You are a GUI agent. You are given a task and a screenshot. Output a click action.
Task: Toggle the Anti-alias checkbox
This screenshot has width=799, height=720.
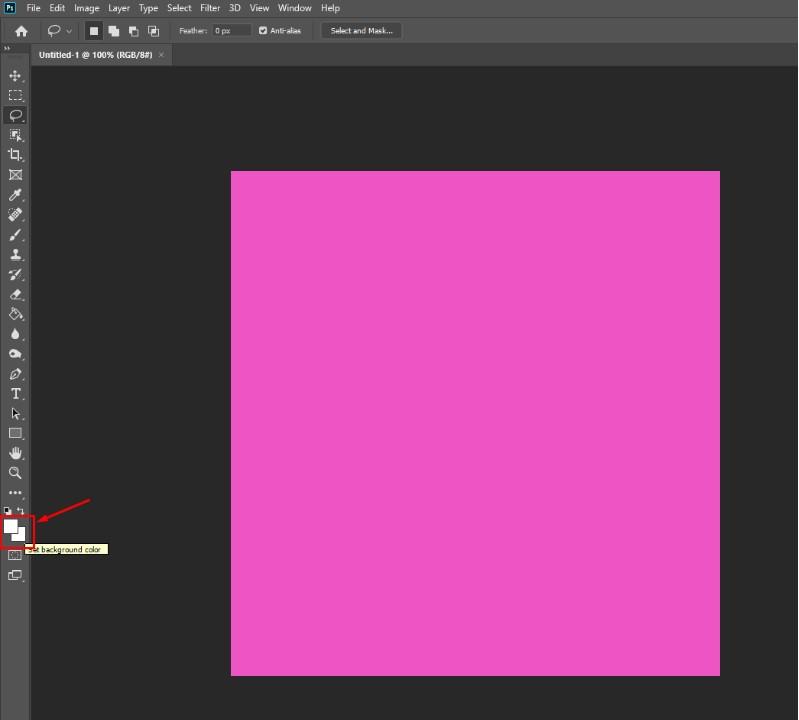click(x=263, y=31)
